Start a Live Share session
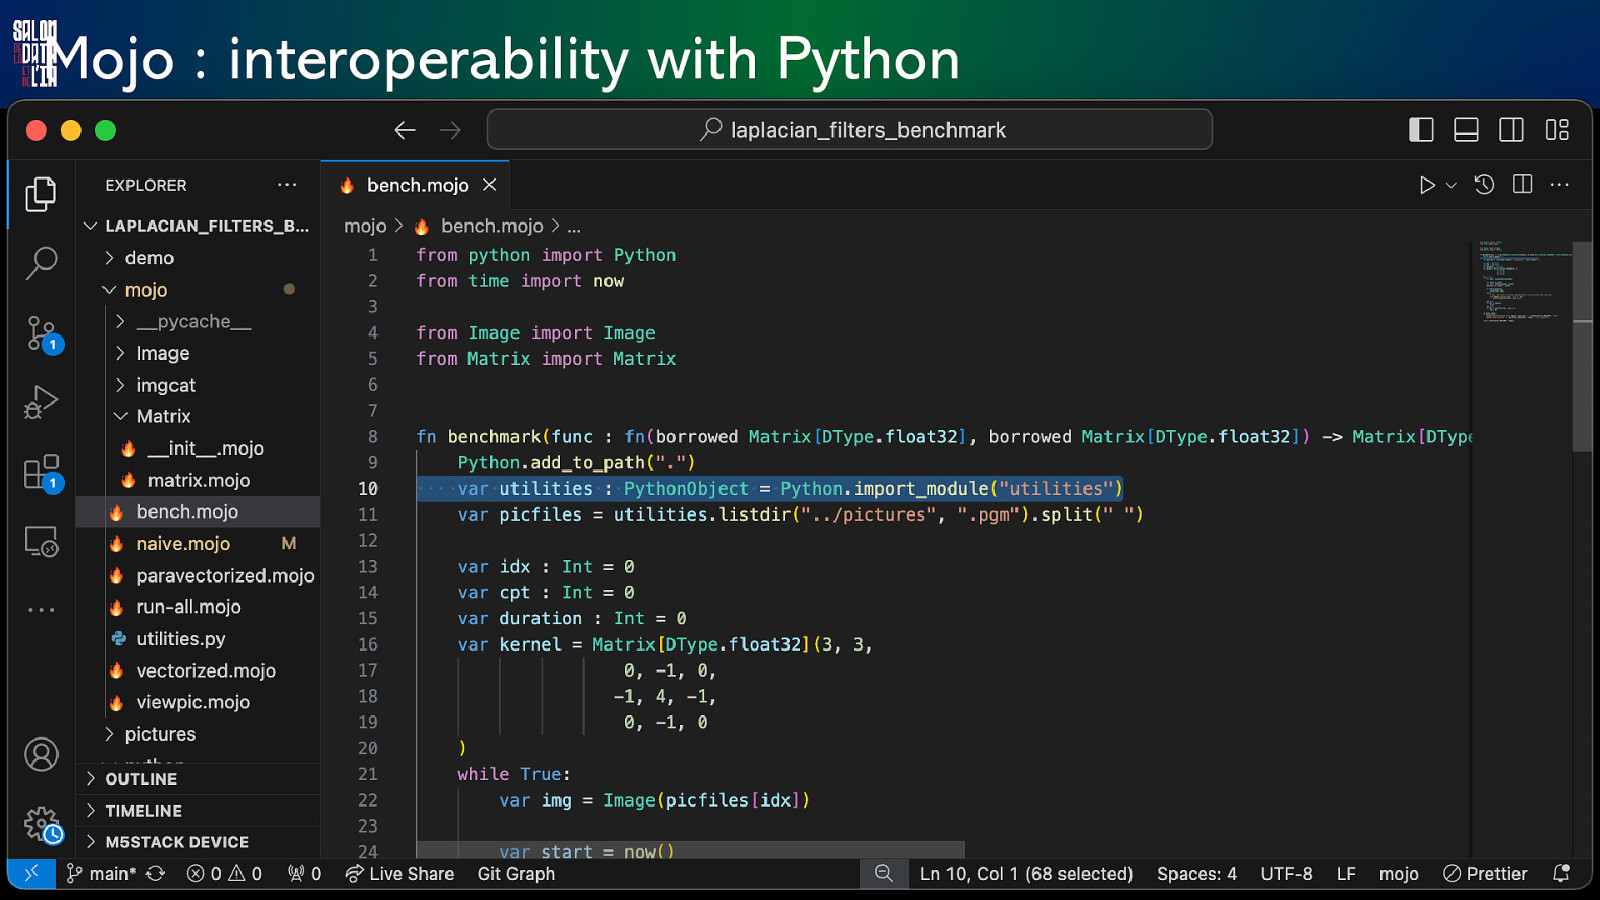This screenshot has width=1600, height=900. coord(399,873)
